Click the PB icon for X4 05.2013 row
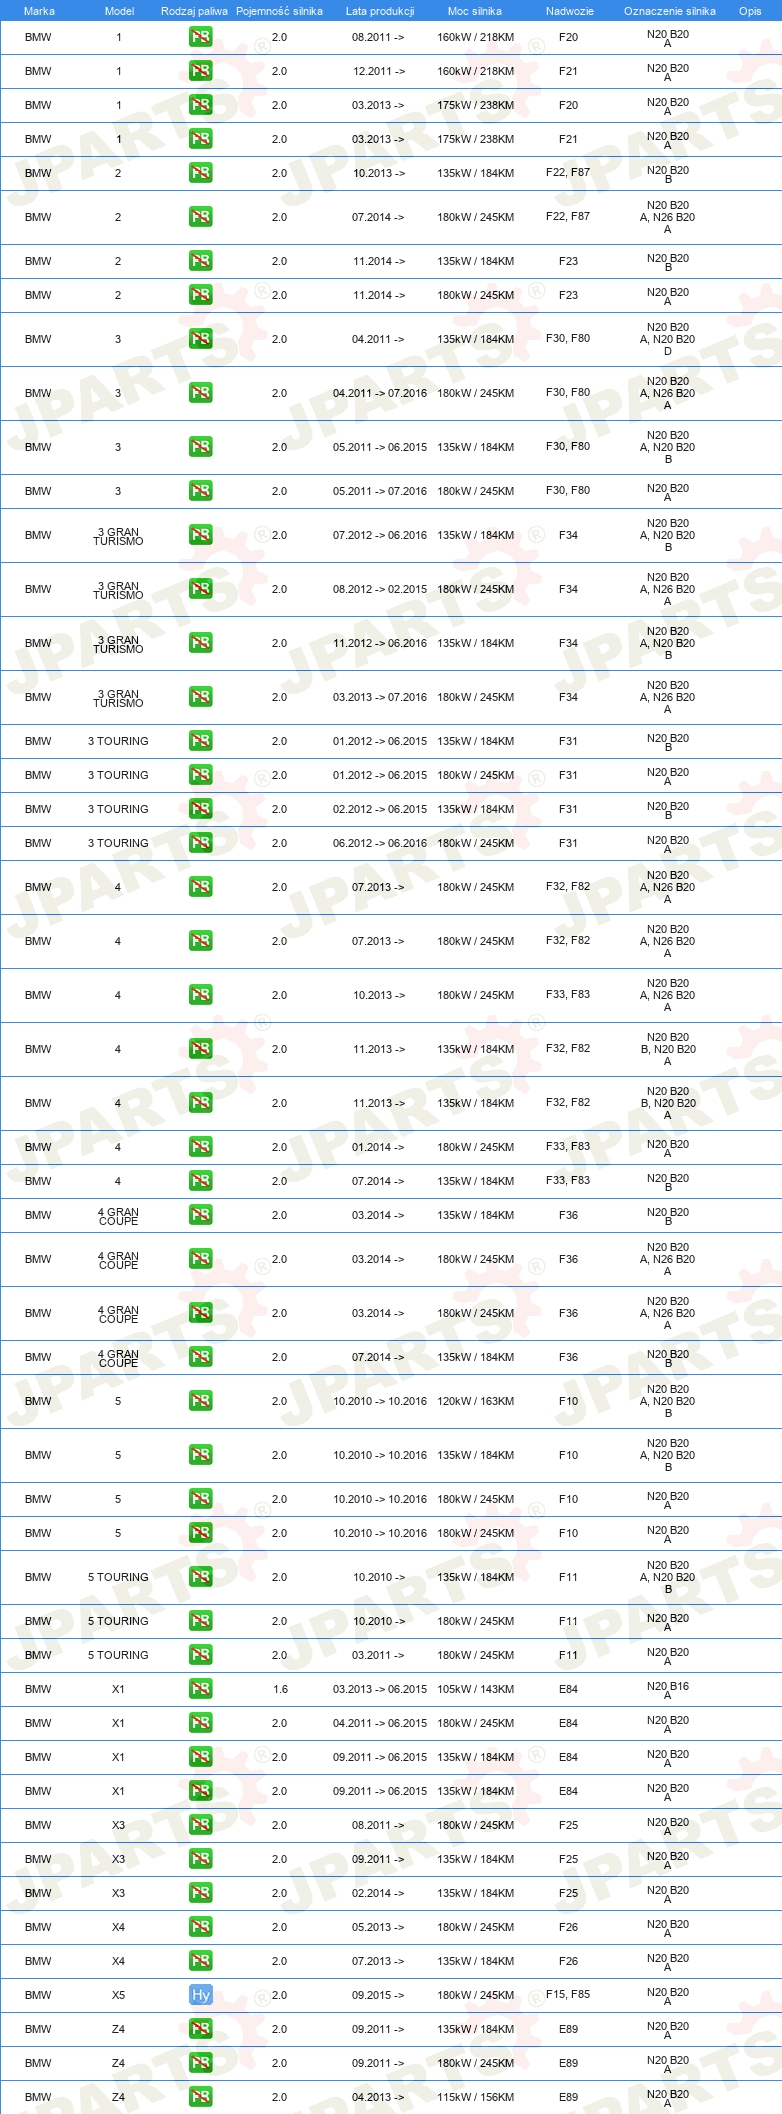Image resolution: width=782 pixels, height=2114 pixels. (x=200, y=1927)
